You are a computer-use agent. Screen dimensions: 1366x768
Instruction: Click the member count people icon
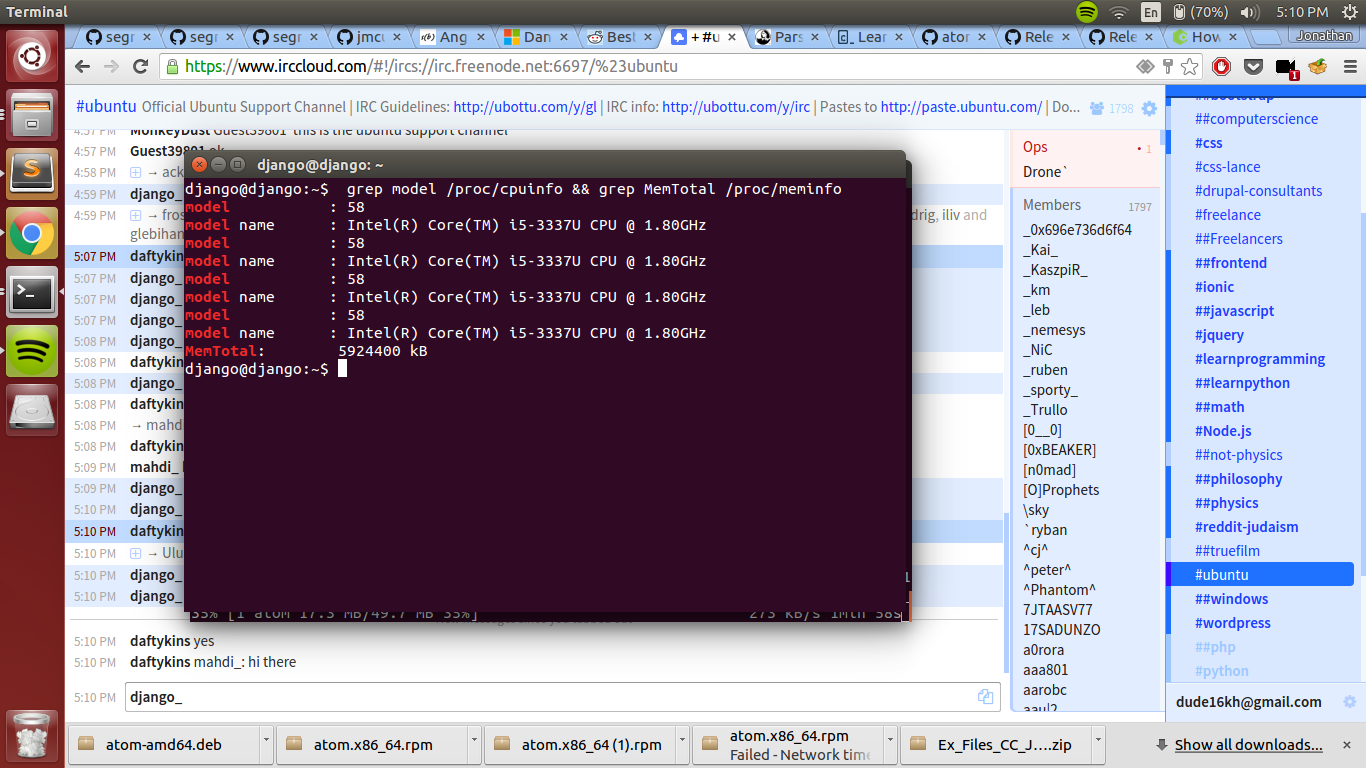(x=1097, y=108)
